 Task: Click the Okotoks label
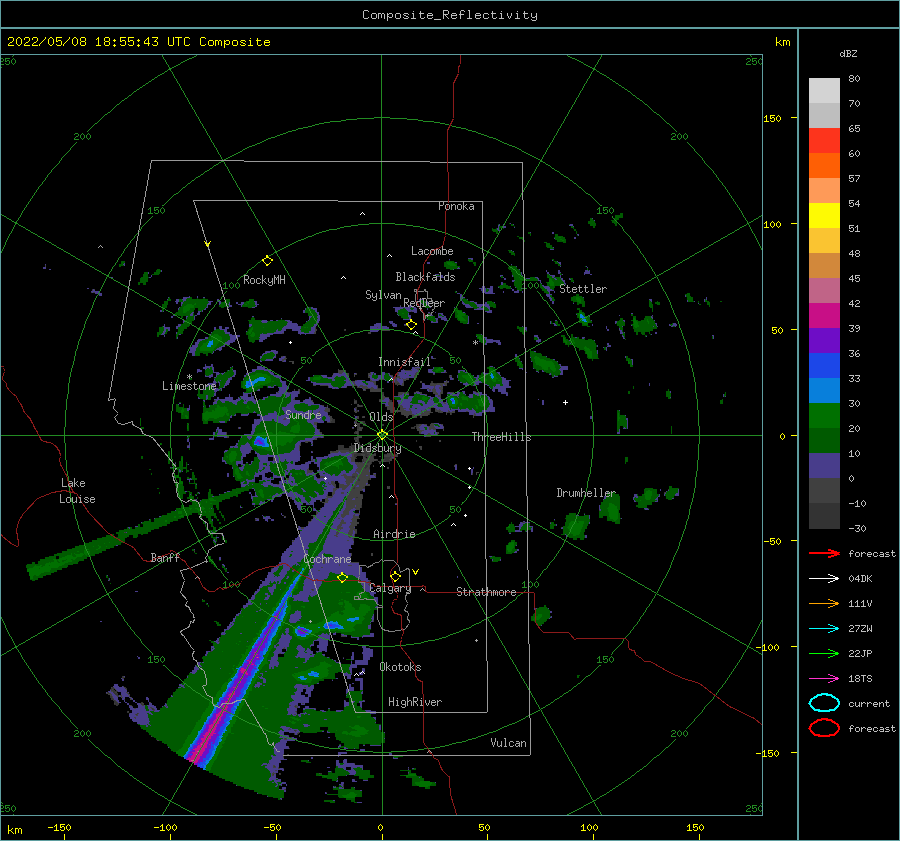pyautogui.click(x=400, y=667)
